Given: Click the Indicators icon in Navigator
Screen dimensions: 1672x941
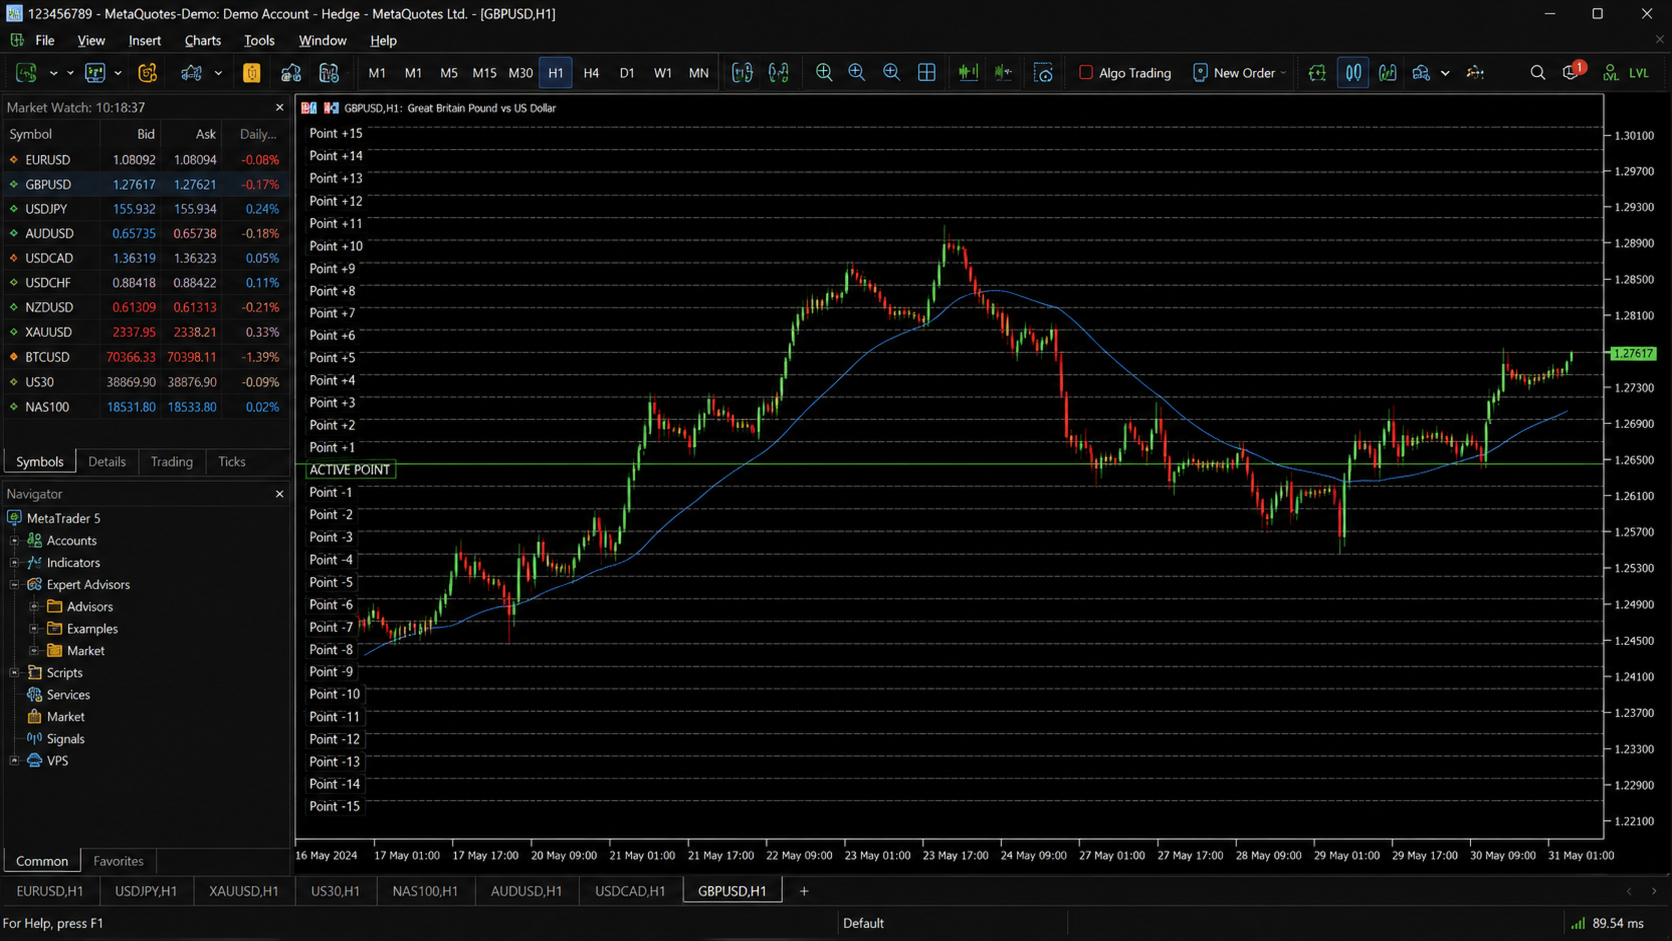Looking at the screenshot, I should click(x=35, y=562).
